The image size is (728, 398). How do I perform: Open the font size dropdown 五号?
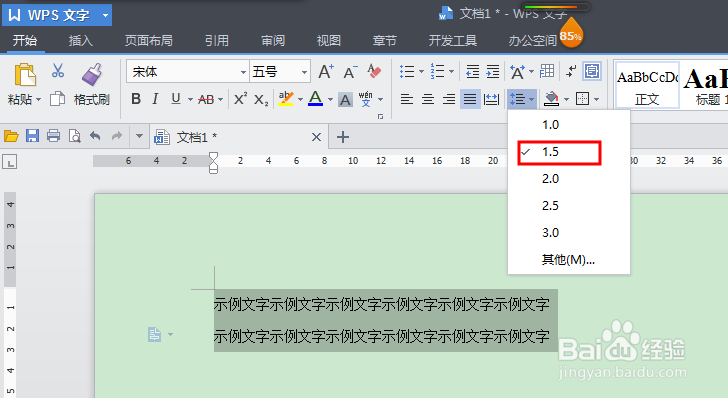pyautogui.click(x=304, y=72)
